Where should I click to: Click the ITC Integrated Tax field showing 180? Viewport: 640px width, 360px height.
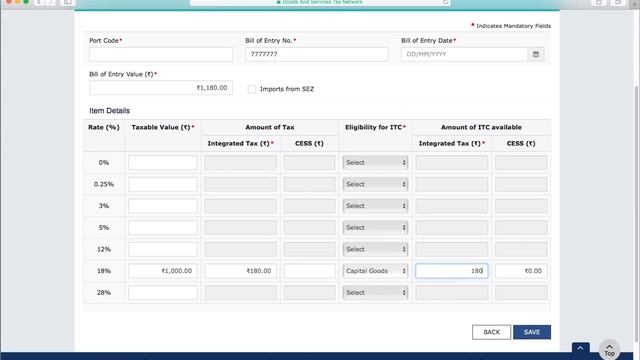[x=451, y=271]
